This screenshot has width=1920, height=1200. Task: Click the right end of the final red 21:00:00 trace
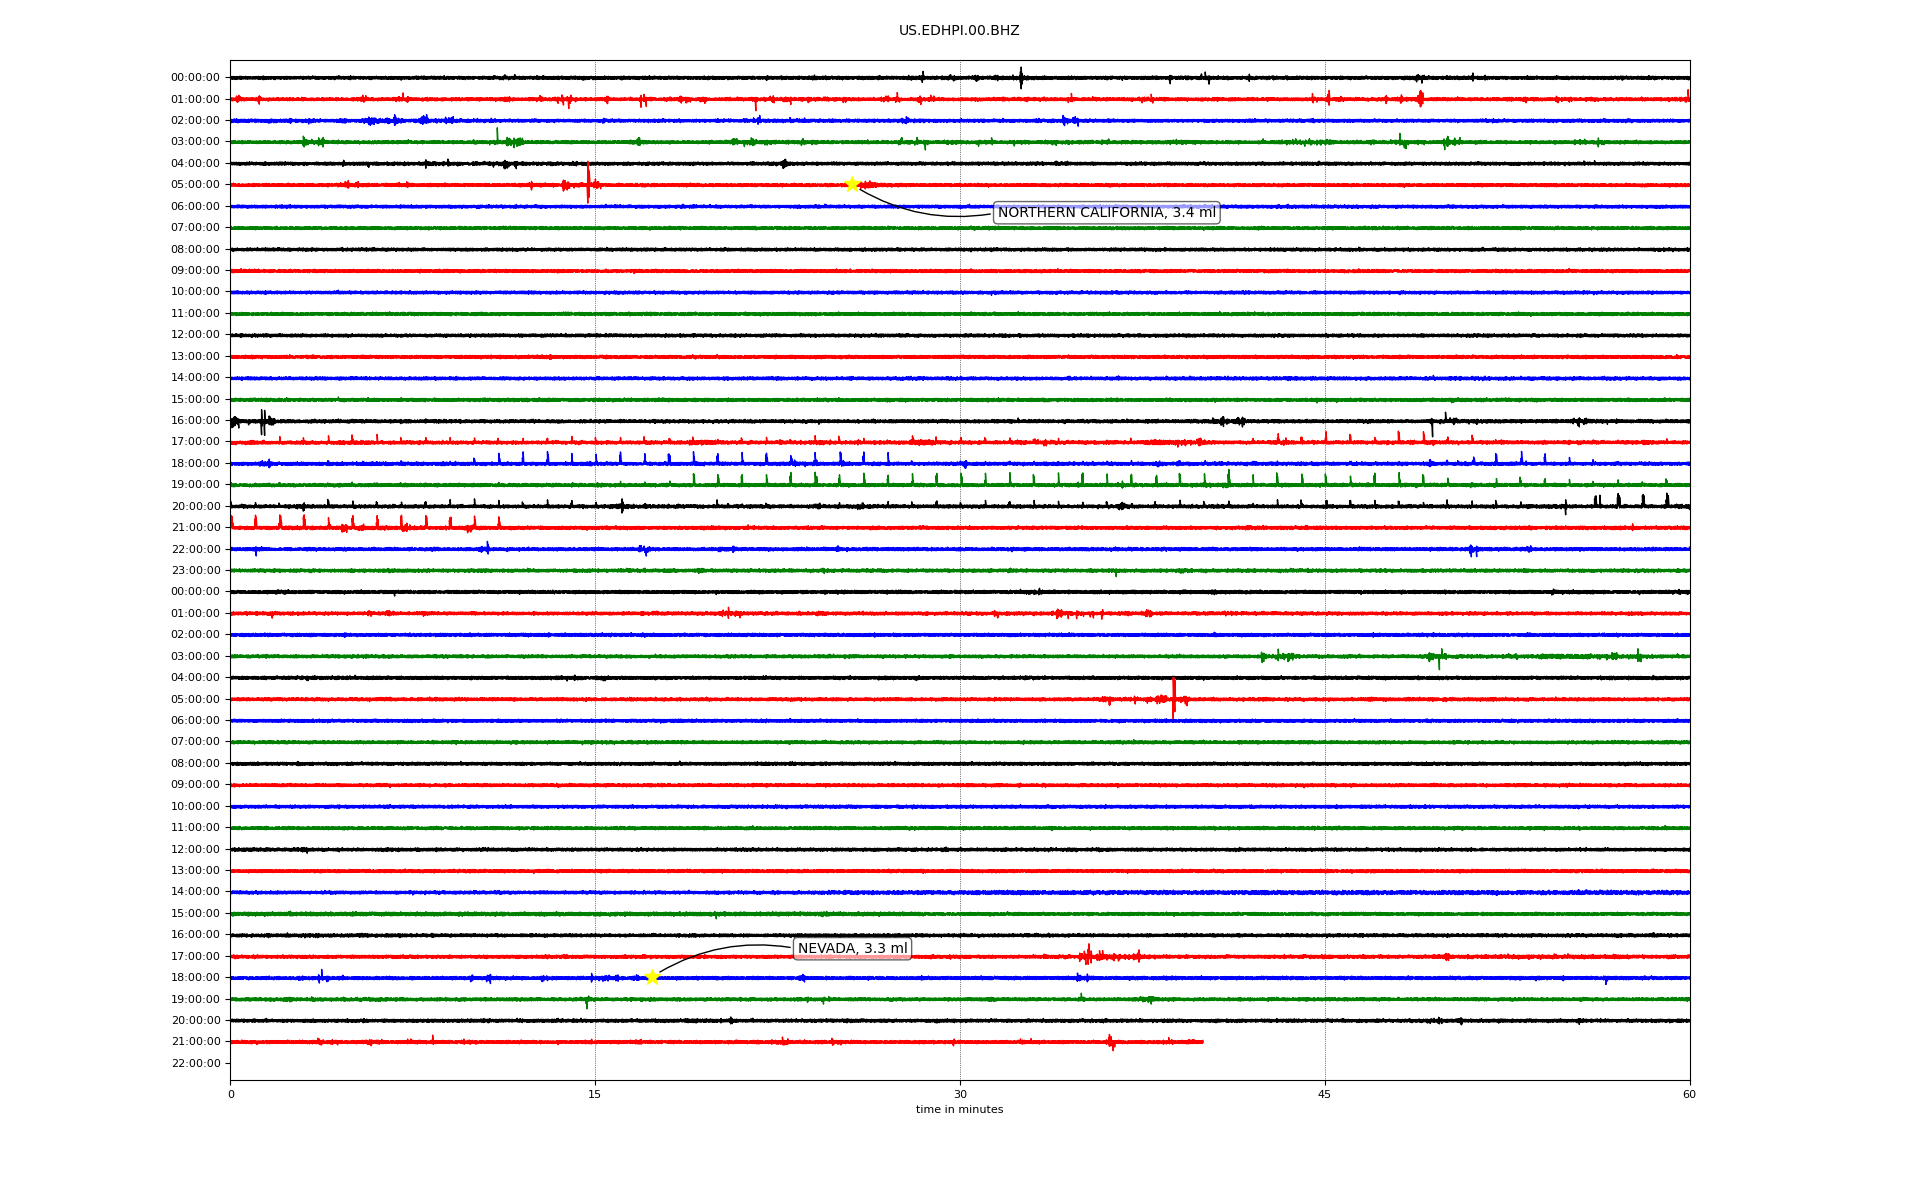click(x=1201, y=1042)
